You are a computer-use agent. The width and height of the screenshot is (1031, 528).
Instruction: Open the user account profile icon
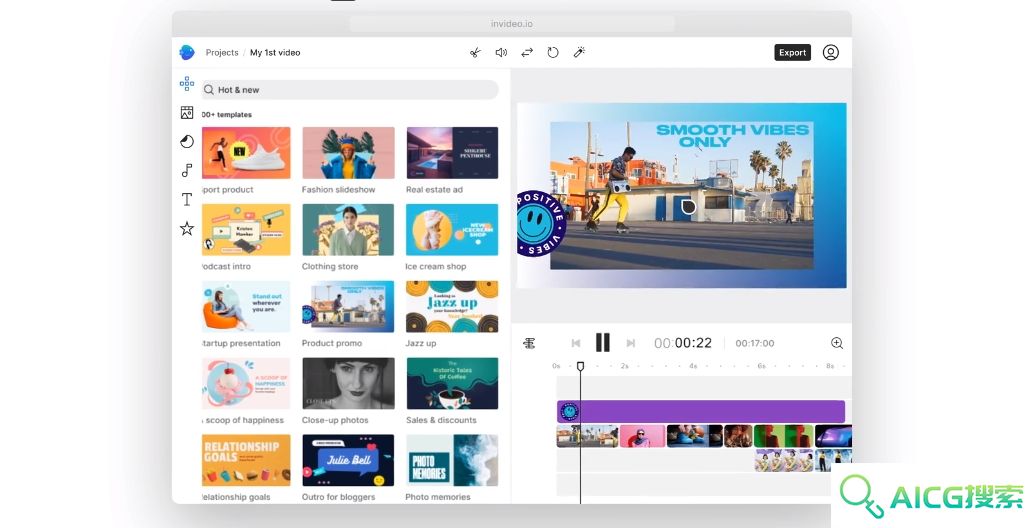click(x=830, y=53)
